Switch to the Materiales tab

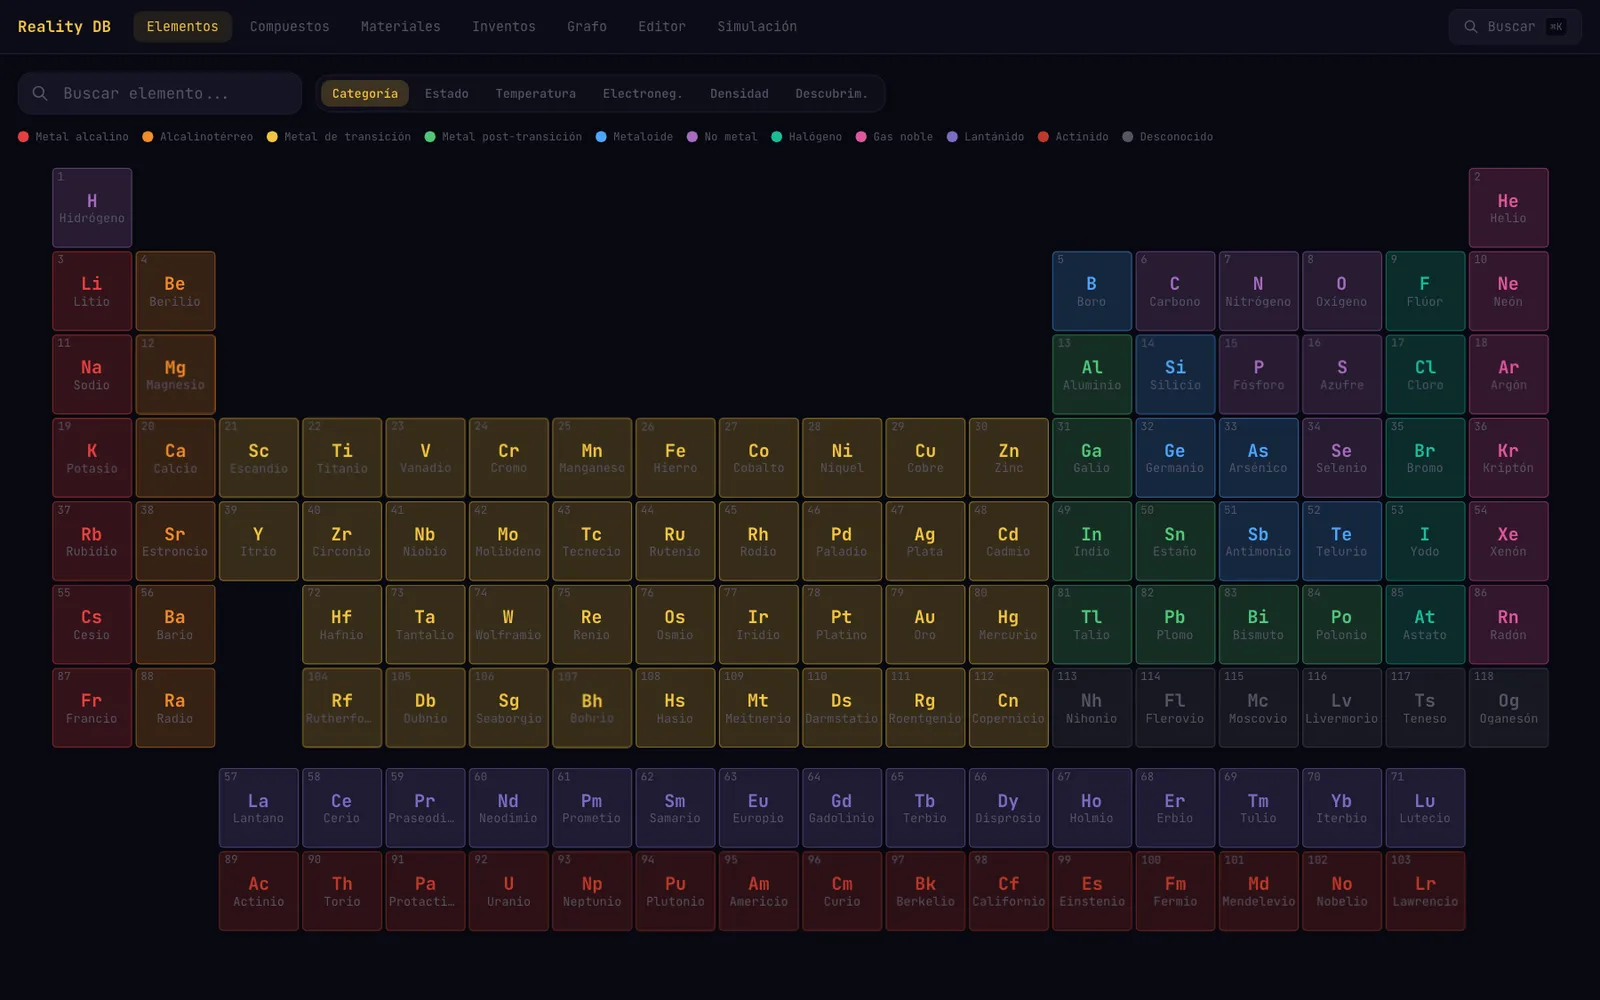400,27
